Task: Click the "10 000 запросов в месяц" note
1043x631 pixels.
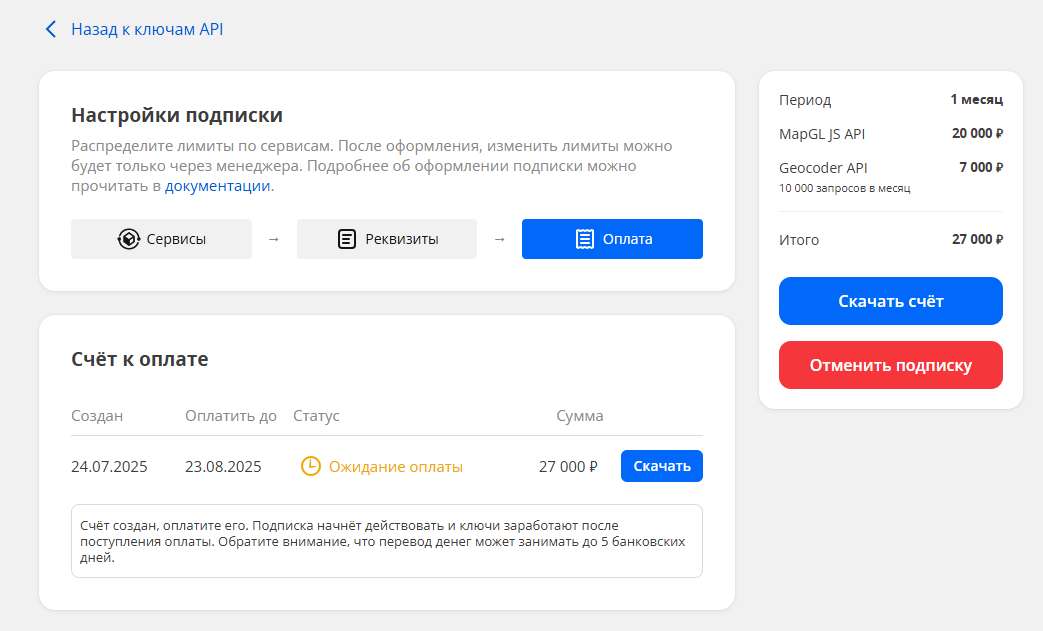Action: pos(845,188)
